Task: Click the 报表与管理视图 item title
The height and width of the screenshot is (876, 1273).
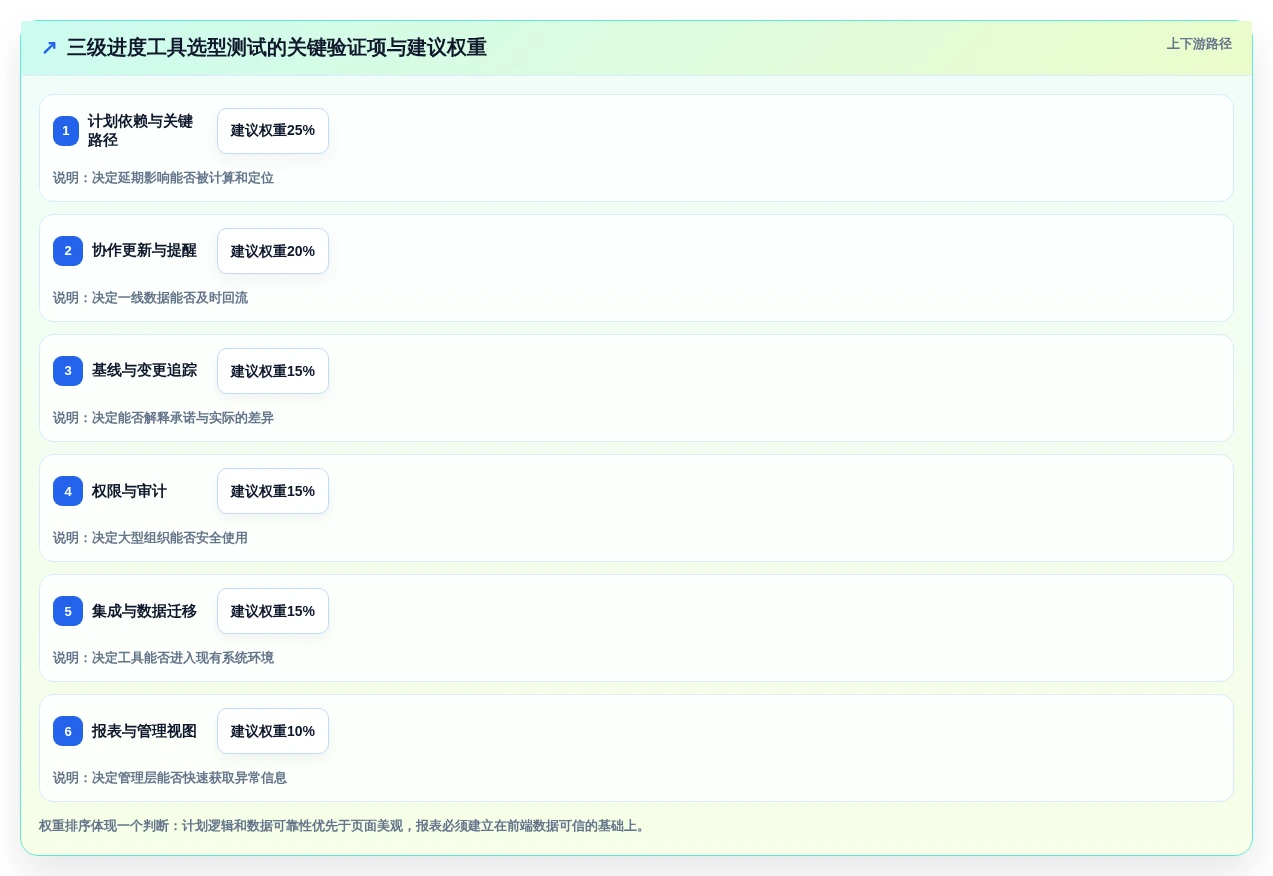Action: 144,731
